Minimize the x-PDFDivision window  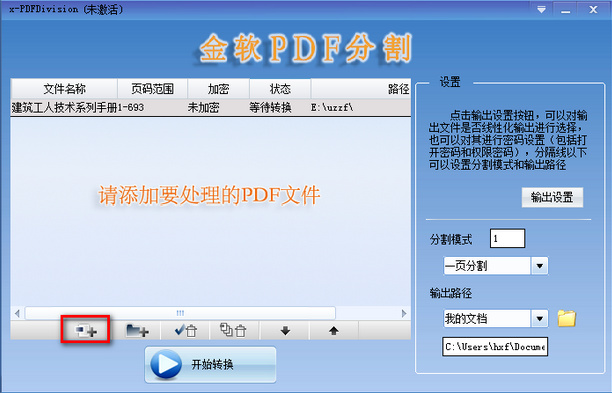point(566,10)
